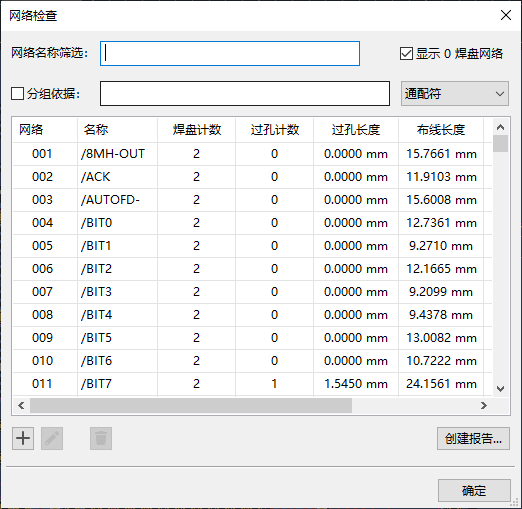Sort by 焊盘计数 column header
Viewport: 522px width, 509px height.
[197, 130]
